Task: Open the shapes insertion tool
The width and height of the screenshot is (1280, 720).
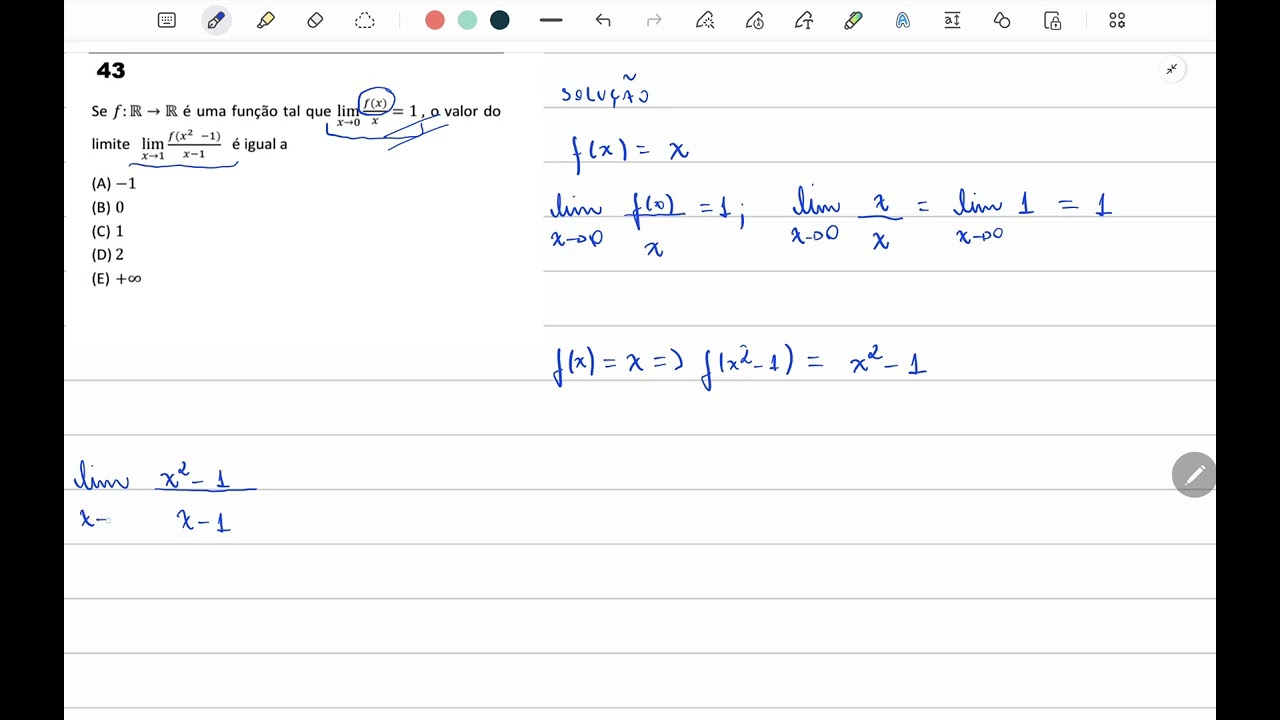Action: tap(1002, 20)
